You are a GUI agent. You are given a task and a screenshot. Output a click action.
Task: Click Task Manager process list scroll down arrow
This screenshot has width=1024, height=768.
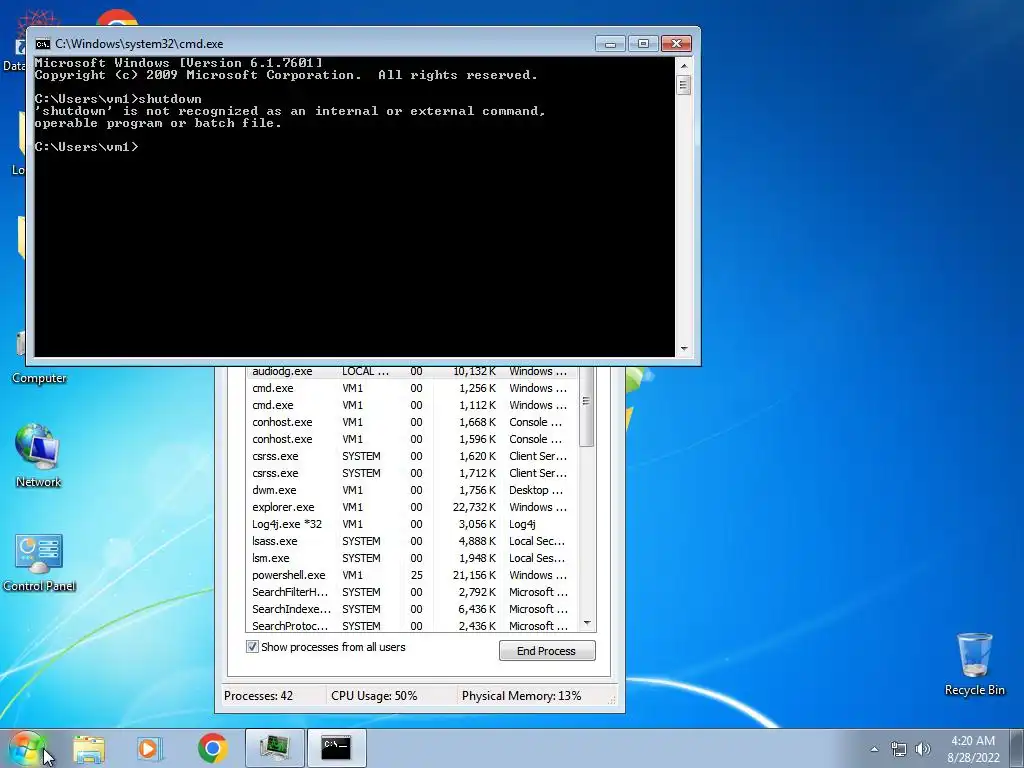tap(586, 623)
